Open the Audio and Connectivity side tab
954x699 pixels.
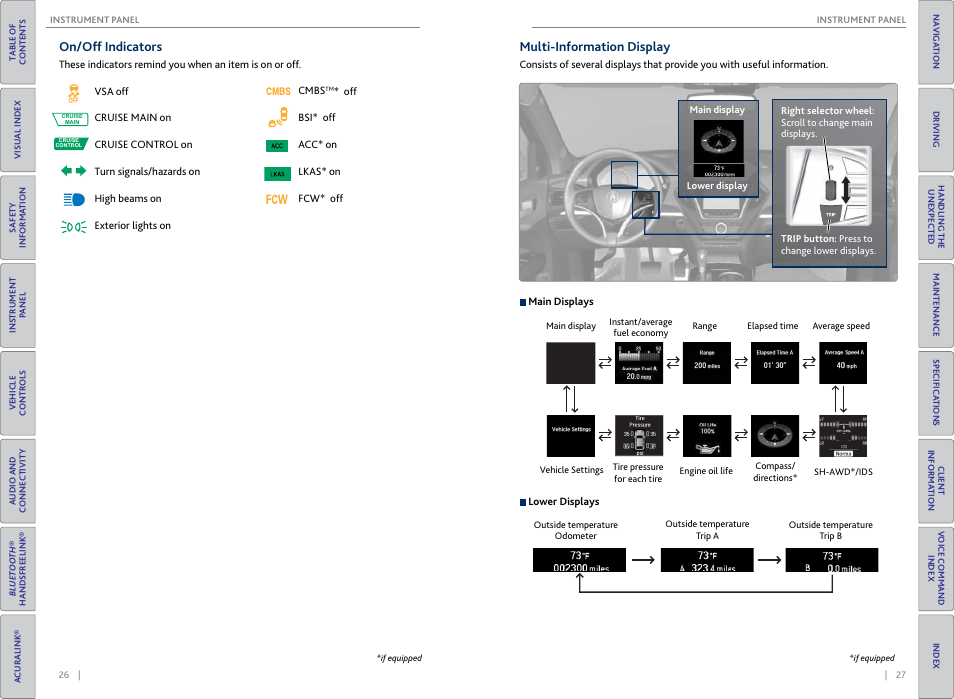[17, 481]
